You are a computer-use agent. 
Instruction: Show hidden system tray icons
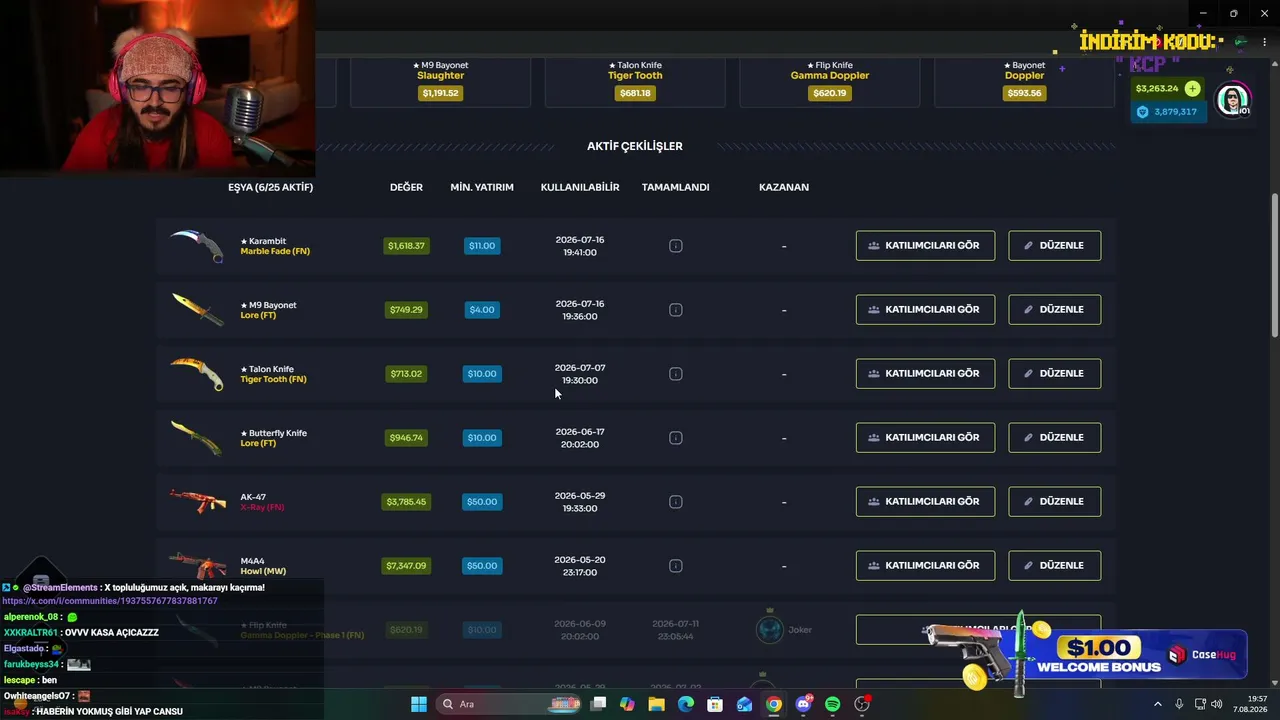1158,704
